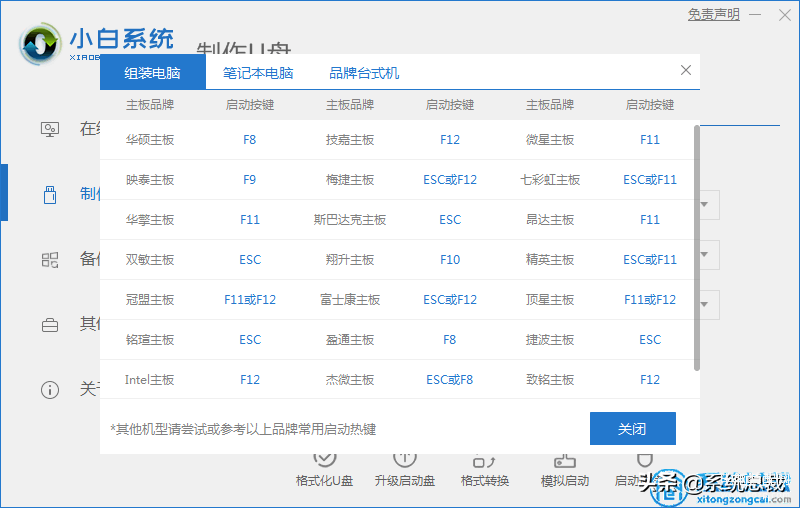800x508 pixels.
Task: Click the F11 key for 微星主板
Action: pos(650,140)
